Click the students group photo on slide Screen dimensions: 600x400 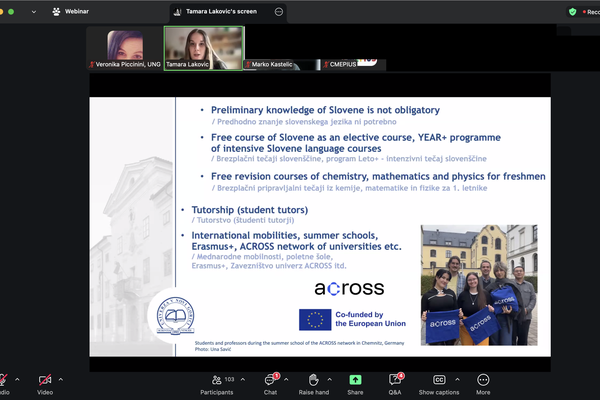tap(479, 285)
